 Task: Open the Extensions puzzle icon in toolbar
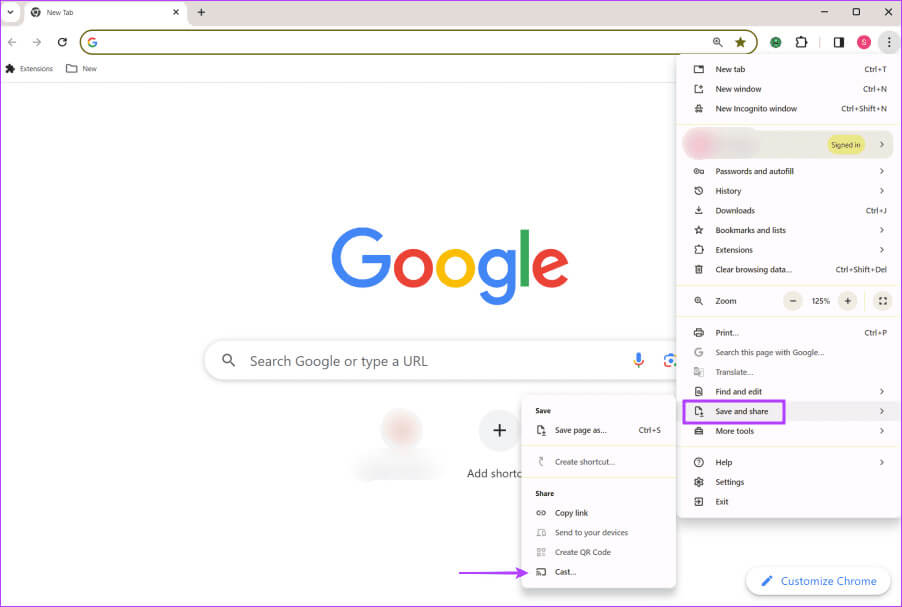pos(801,42)
